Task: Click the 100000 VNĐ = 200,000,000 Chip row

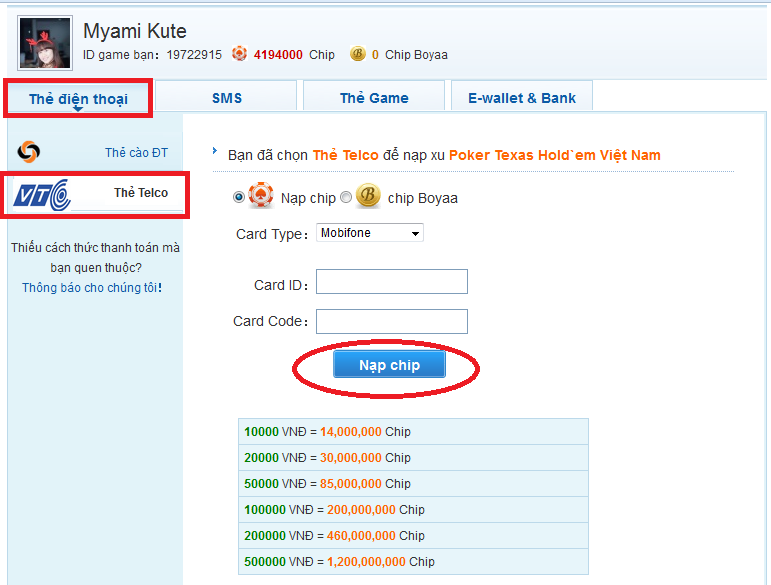Action: click(414, 510)
